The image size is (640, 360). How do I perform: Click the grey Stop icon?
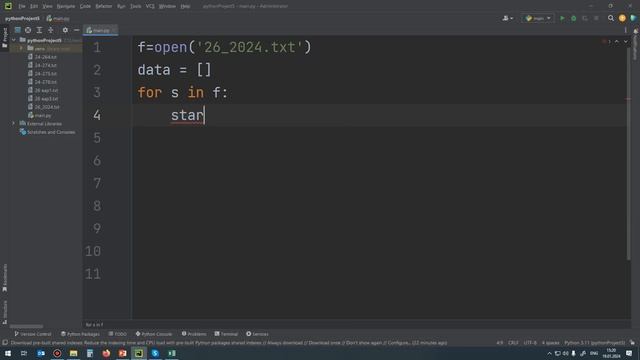596,18
